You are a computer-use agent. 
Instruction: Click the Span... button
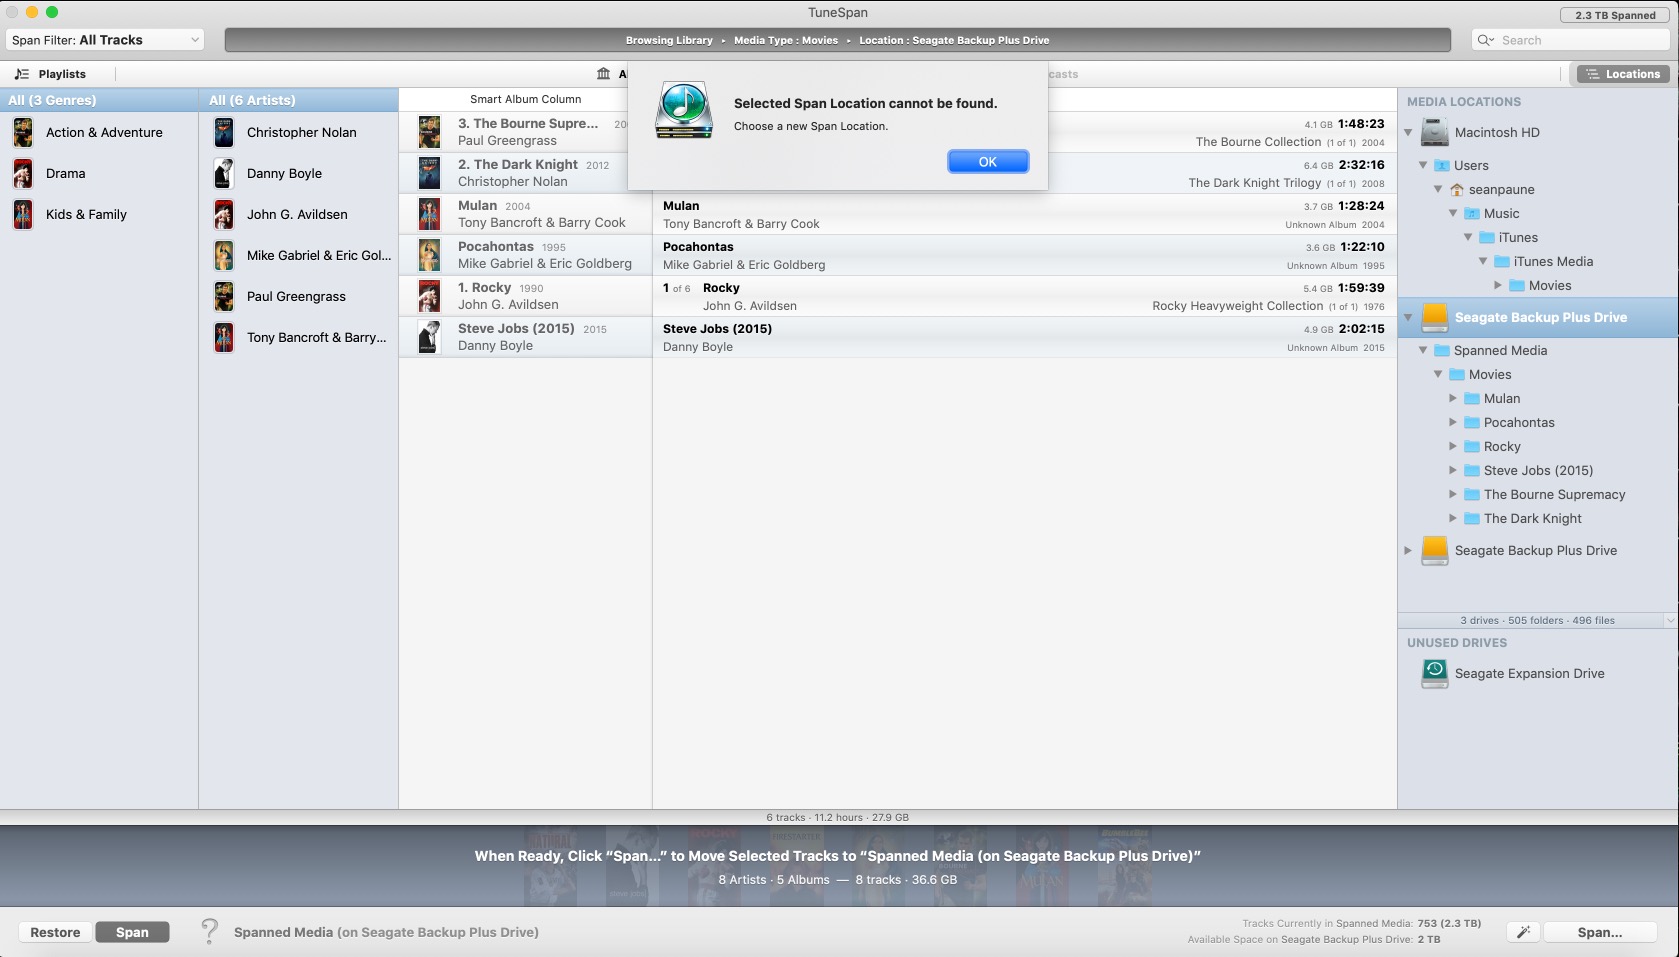click(x=1599, y=932)
